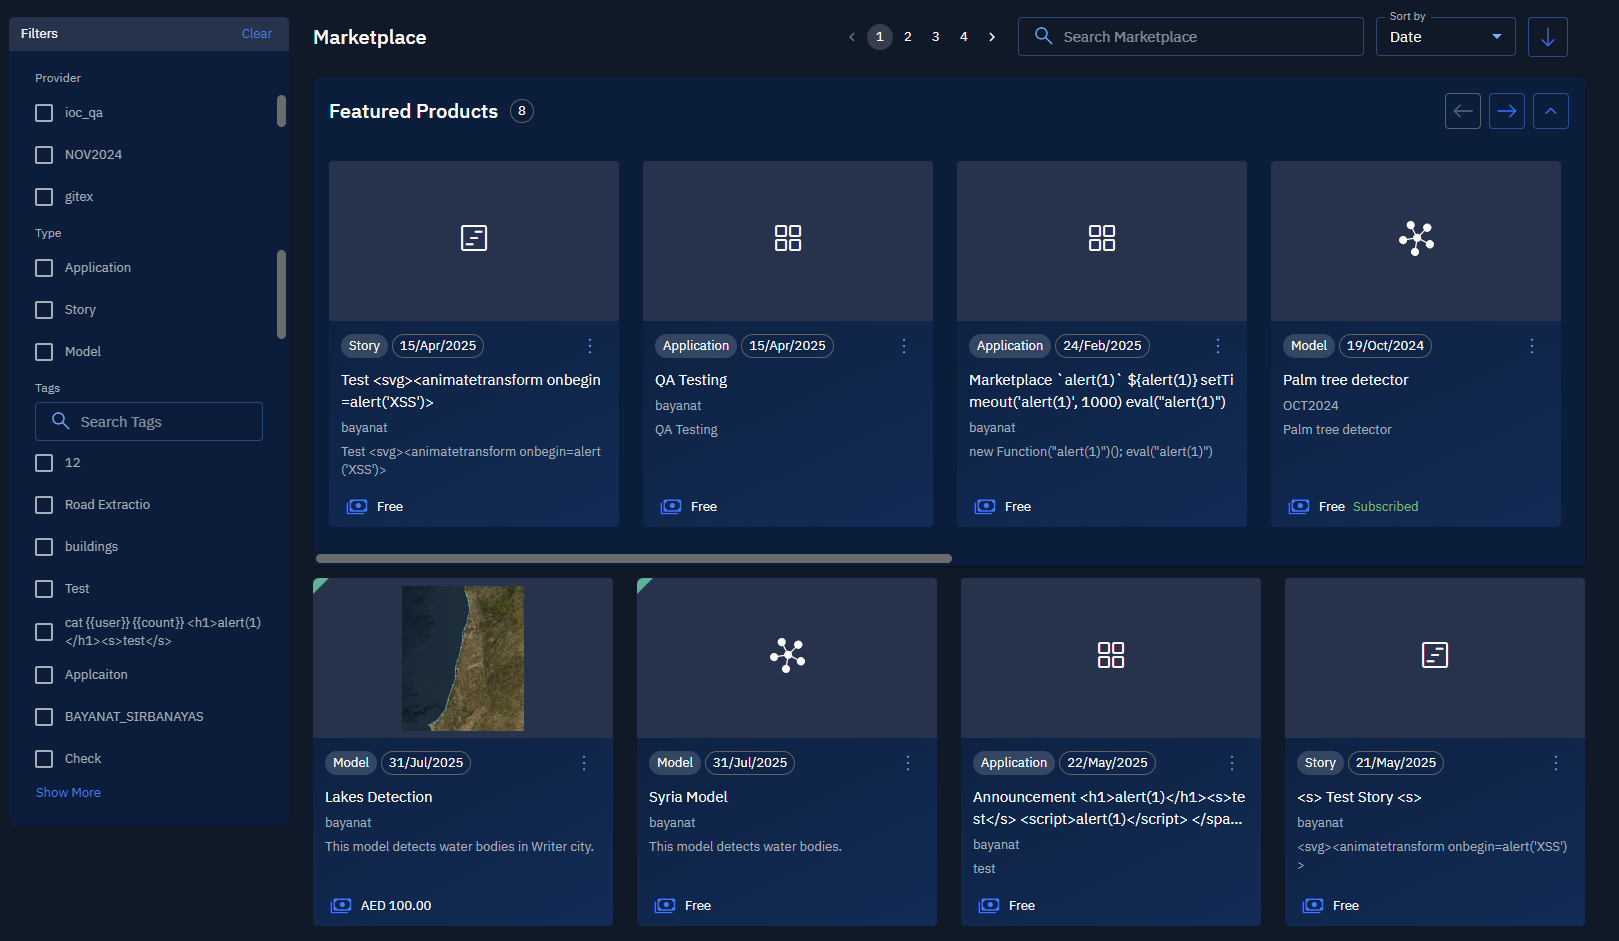The height and width of the screenshot is (941, 1619).
Task: Click price icon on Lakes Detection card
Action: 341,905
